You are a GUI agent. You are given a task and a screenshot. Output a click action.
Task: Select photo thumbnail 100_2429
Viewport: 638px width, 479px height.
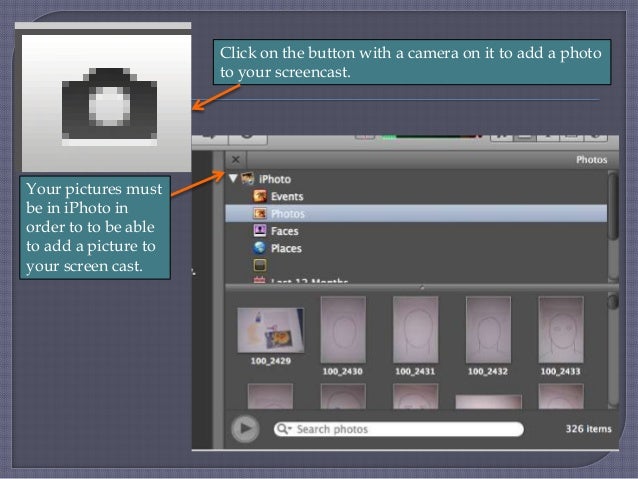coord(272,330)
